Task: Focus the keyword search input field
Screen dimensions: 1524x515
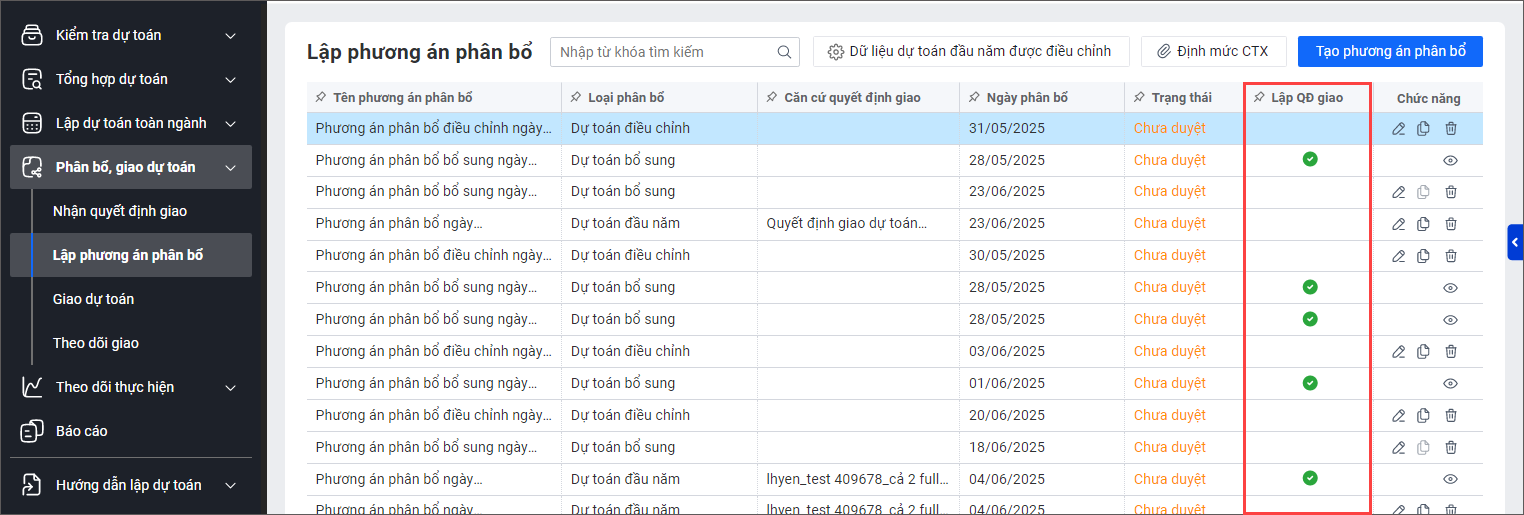Action: click(665, 52)
